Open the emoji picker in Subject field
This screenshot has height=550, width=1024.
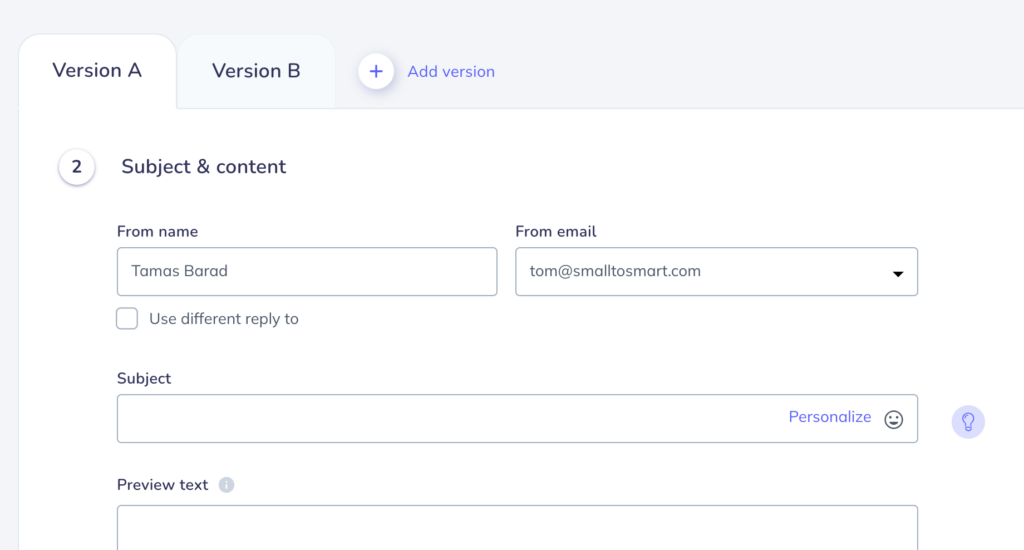[894, 419]
